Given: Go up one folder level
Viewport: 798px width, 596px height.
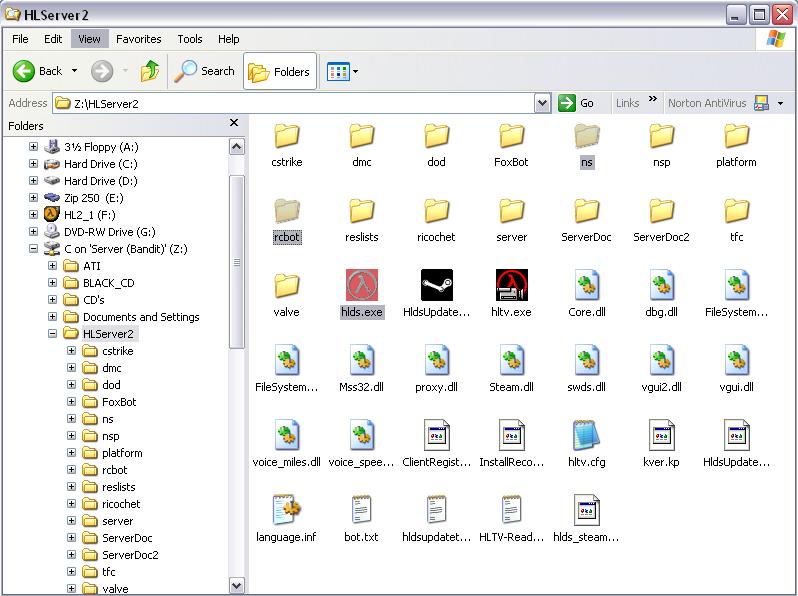Looking at the screenshot, I should point(150,71).
